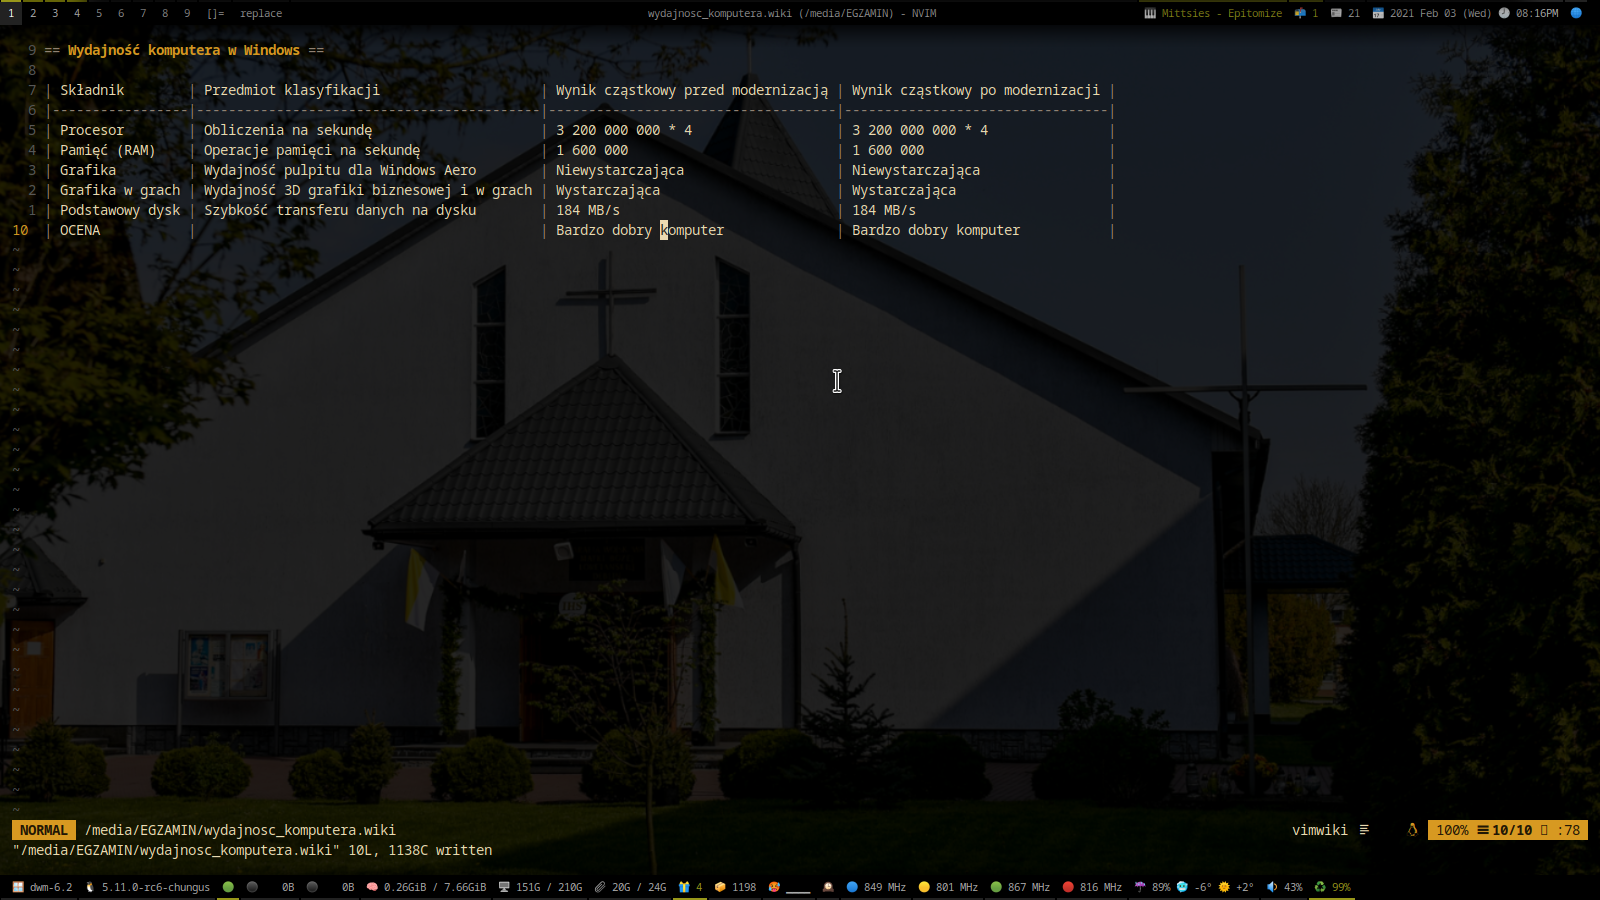Screen dimensions: 1600x900
Task: Click the speaker volume icon showing 43%
Action: [1272, 887]
